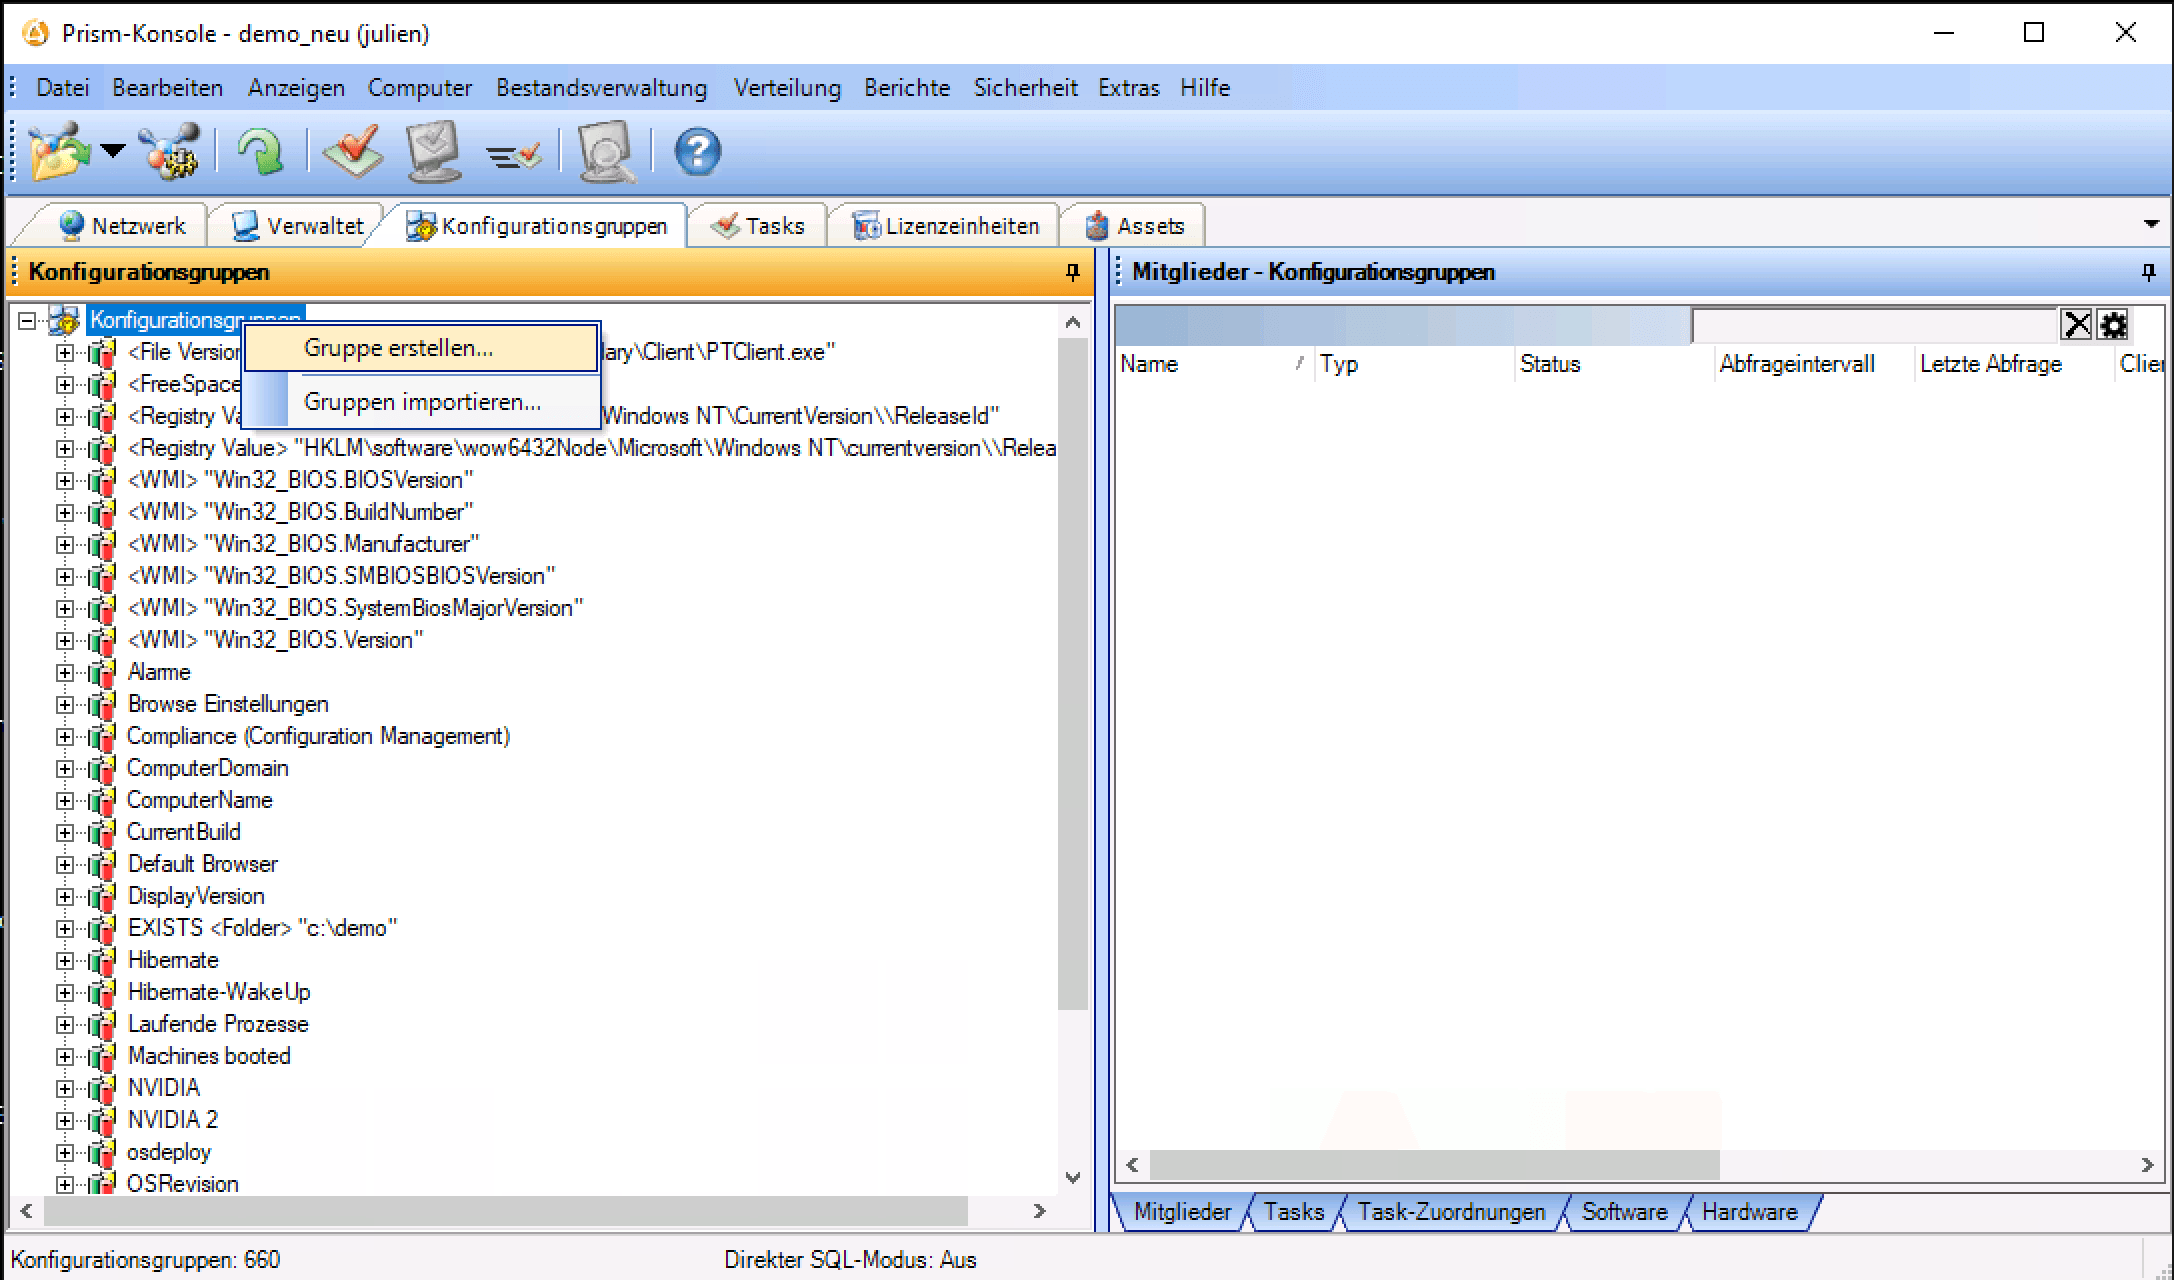Click the lines with checkmark toolbar icon
This screenshot has height=1280, width=2174.
(x=513, y=154)
